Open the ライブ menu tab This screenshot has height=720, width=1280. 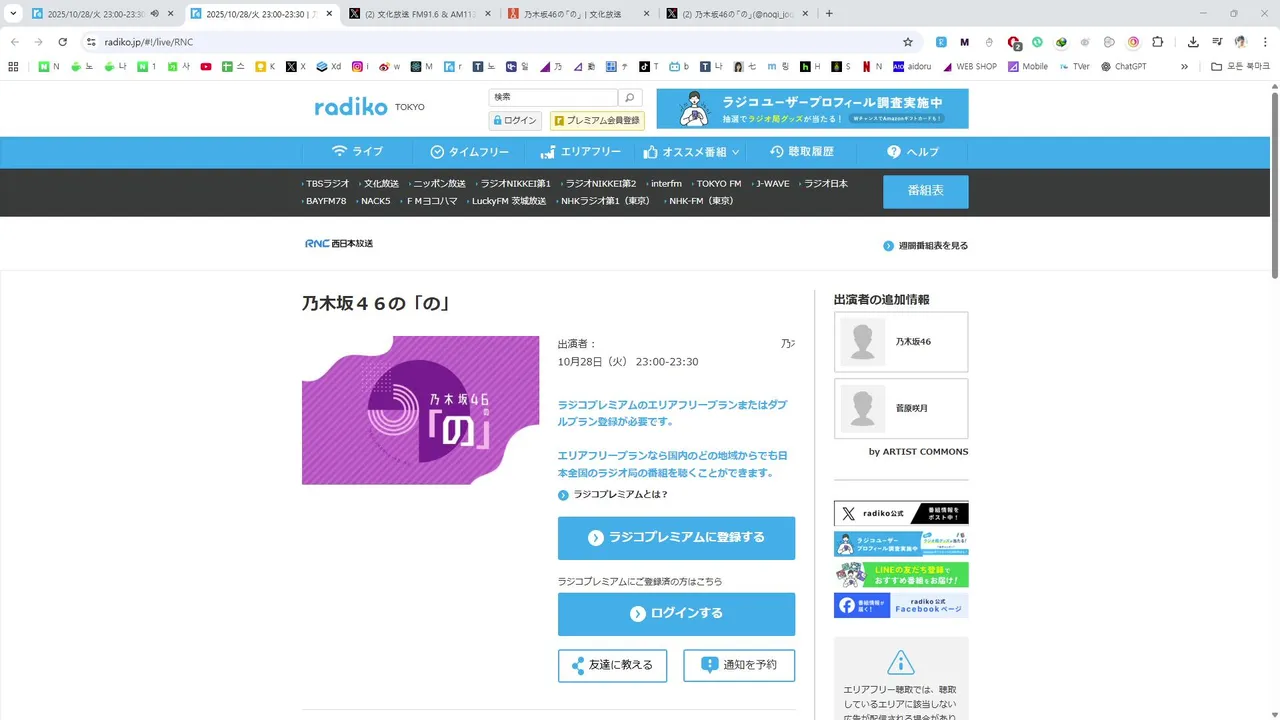(x=357, y=152)
